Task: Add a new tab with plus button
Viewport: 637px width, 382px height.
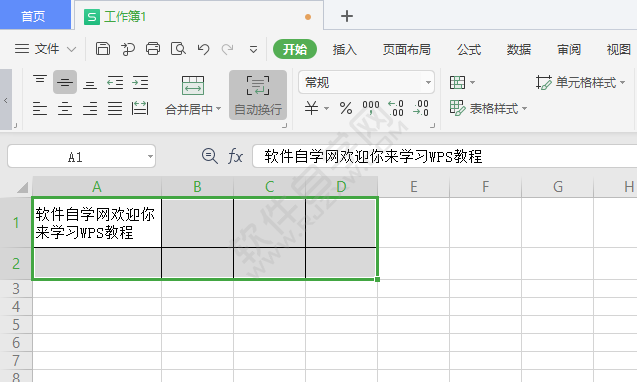Action: (347, 16)
